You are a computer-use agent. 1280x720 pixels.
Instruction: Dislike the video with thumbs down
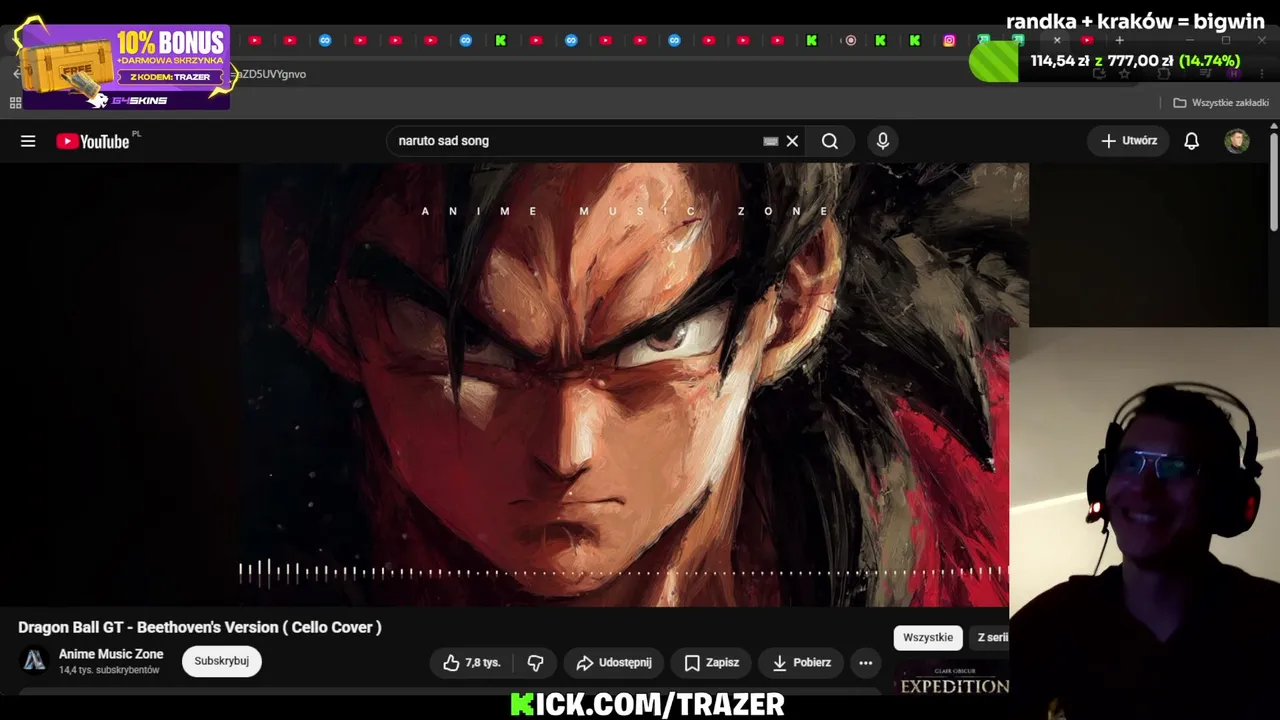tap(535, 662)
